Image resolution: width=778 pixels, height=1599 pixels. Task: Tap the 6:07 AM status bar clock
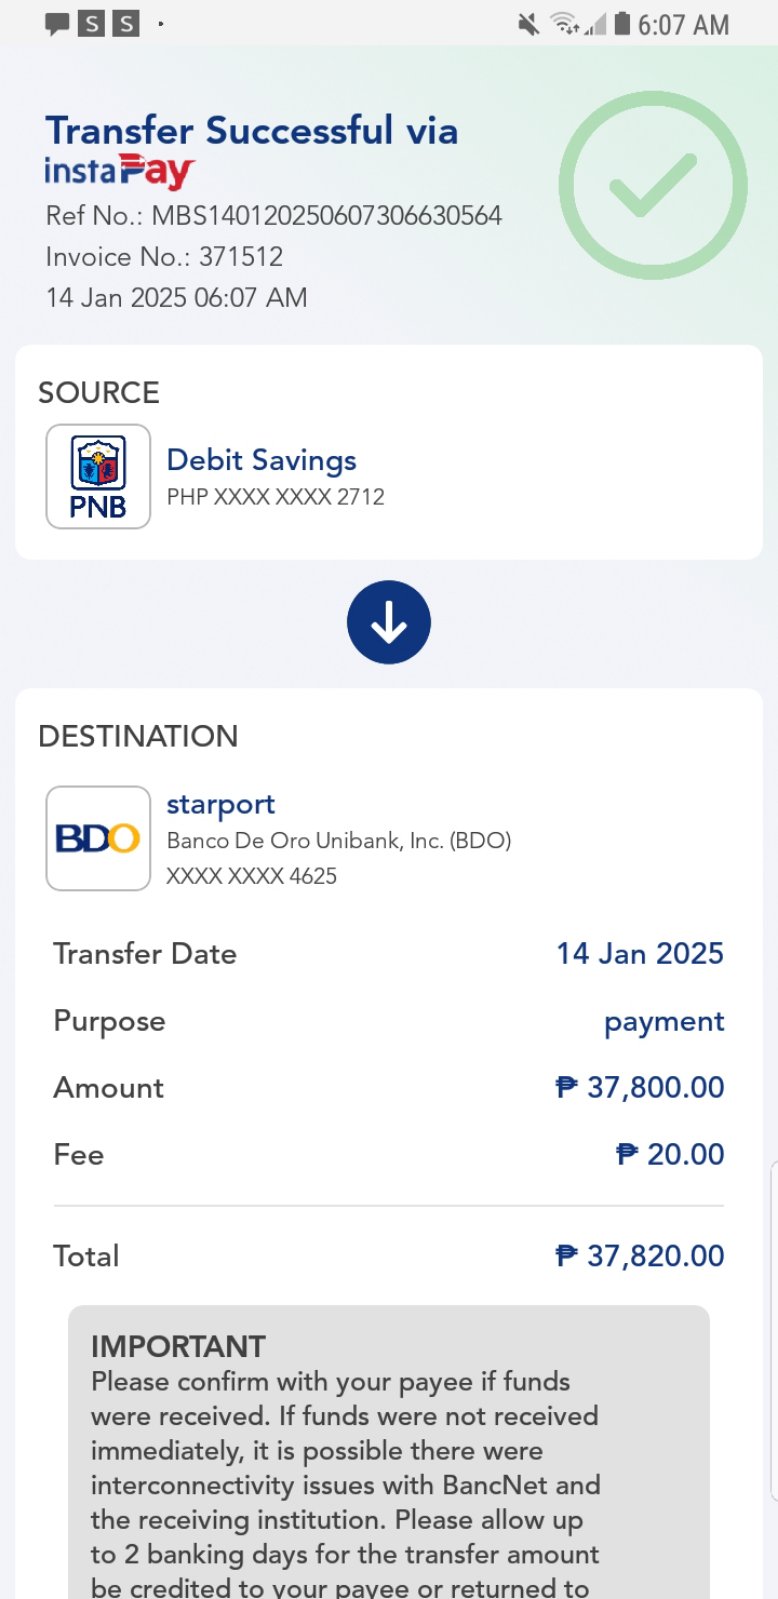point(684,24)
